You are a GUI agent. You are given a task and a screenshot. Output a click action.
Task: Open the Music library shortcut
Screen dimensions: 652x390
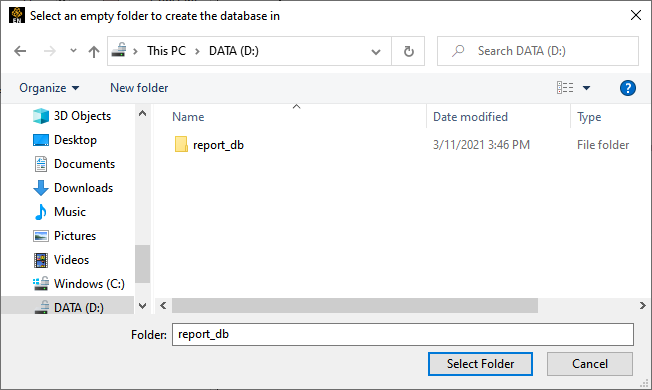click(59, 212)
